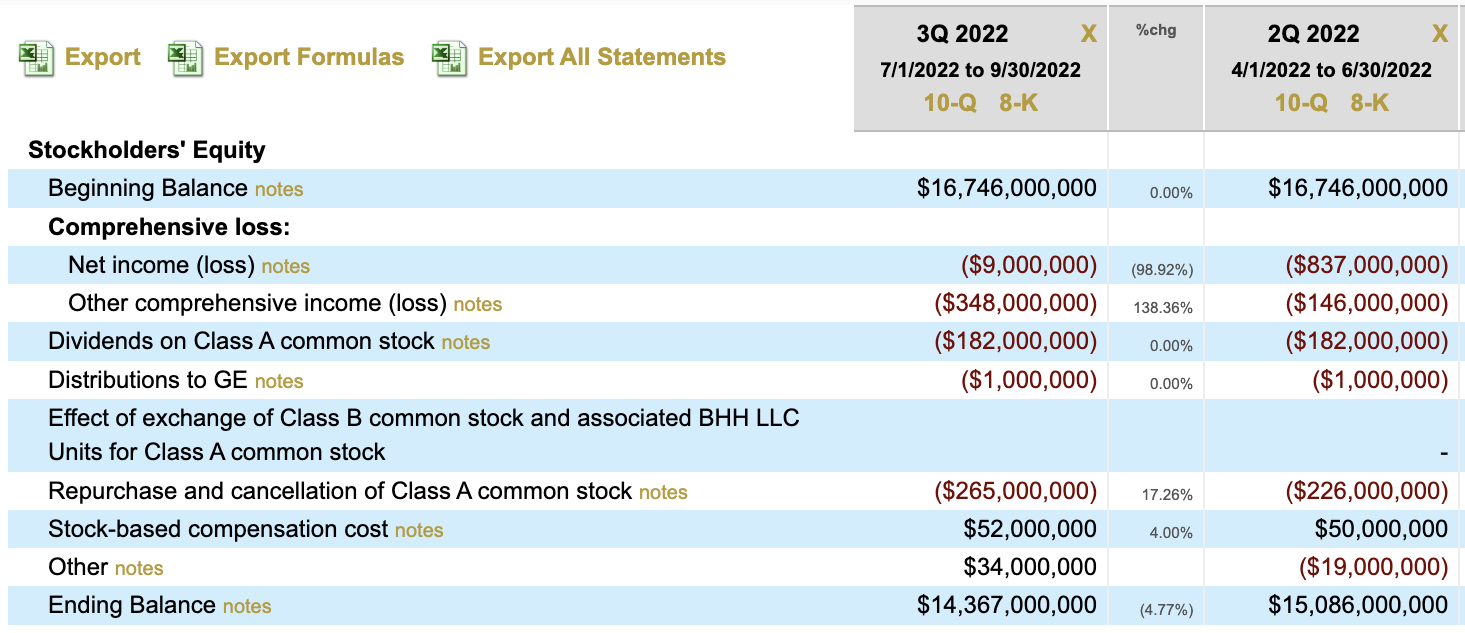Show notes for Distributions to GE
The image size is (1465, 633).
point(279,381)
